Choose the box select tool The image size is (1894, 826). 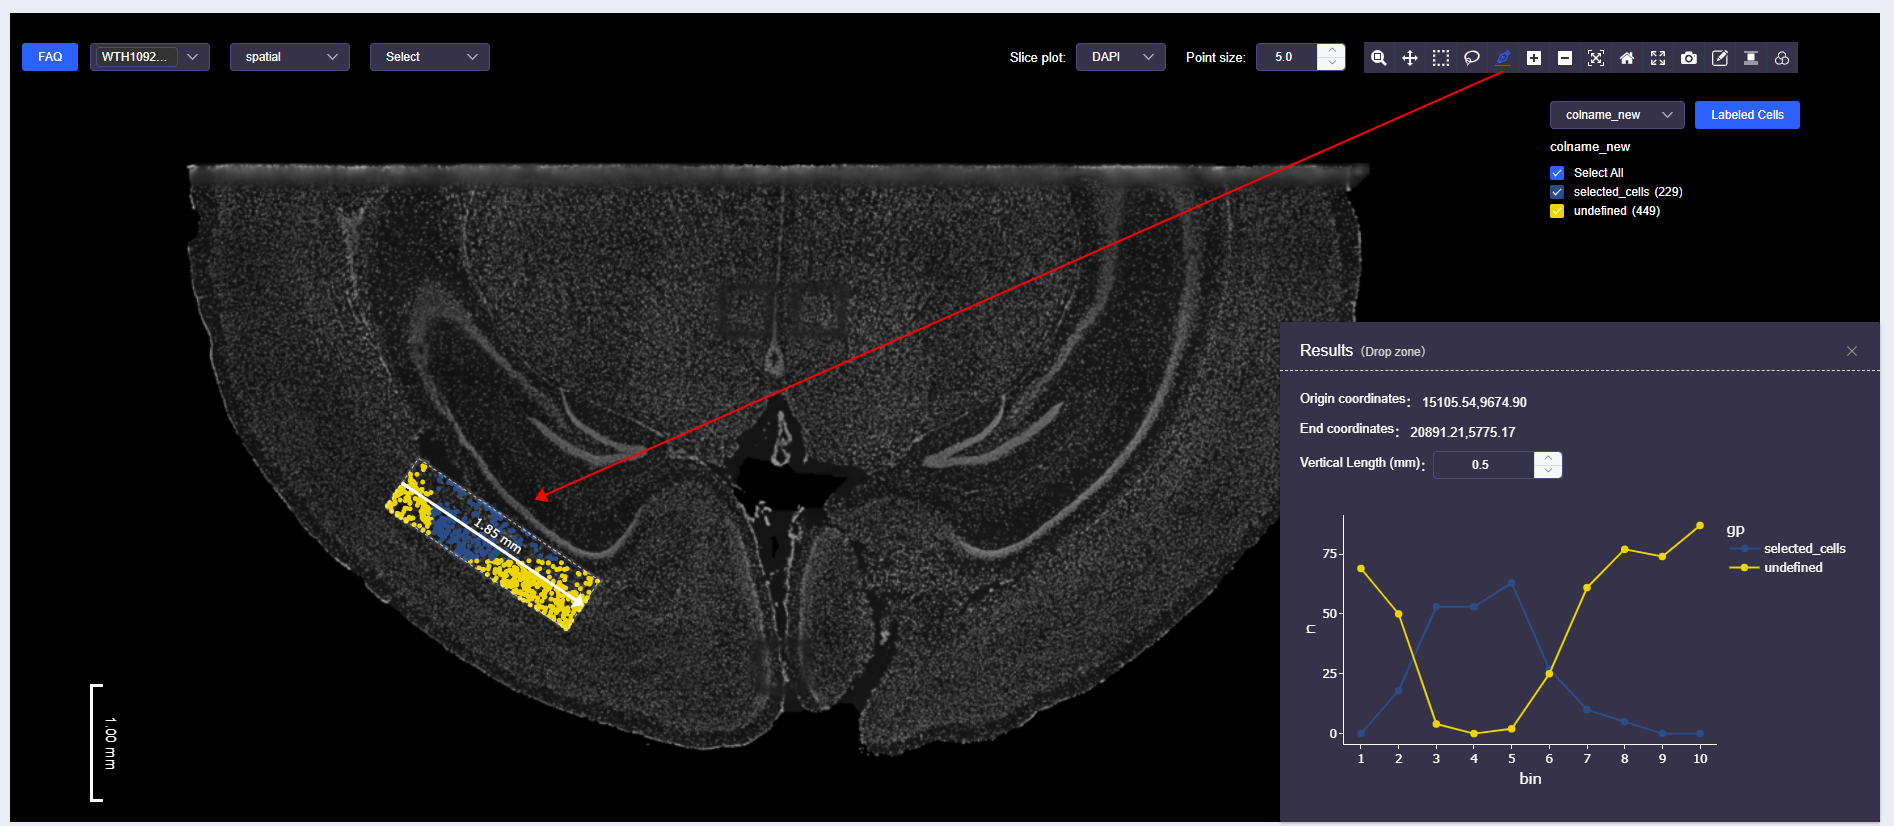pyautogui.click(x=1440, y=58)
